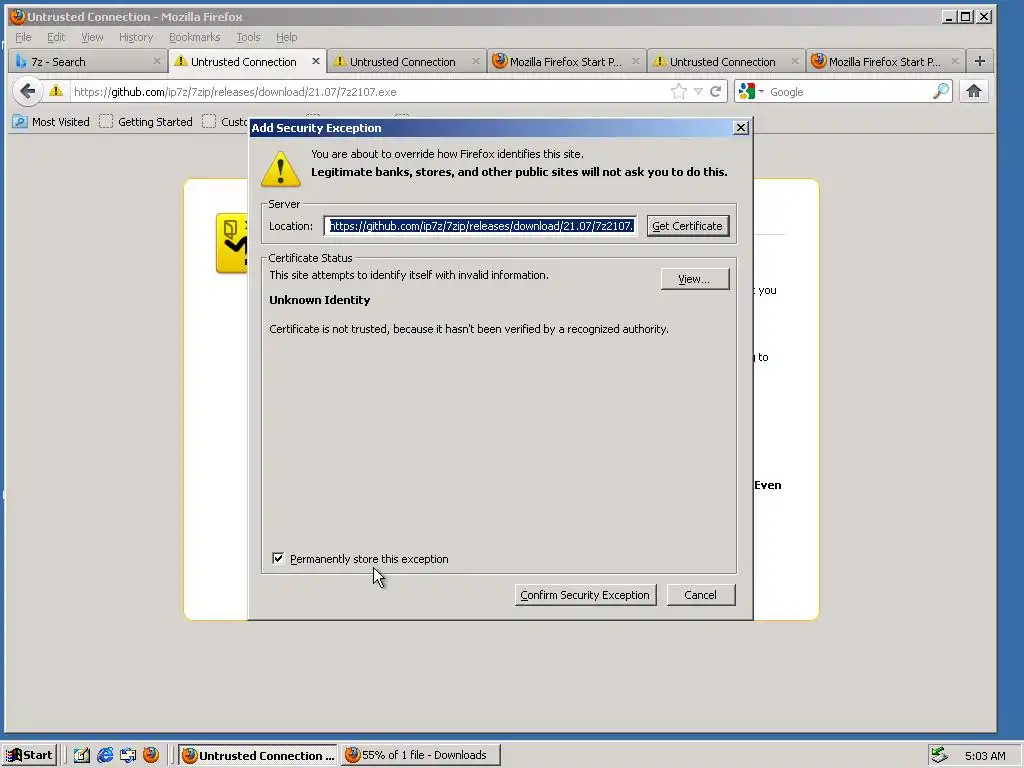
Task: Open the Tools menu
Action: pyautogui.click(x=248, y=37)
